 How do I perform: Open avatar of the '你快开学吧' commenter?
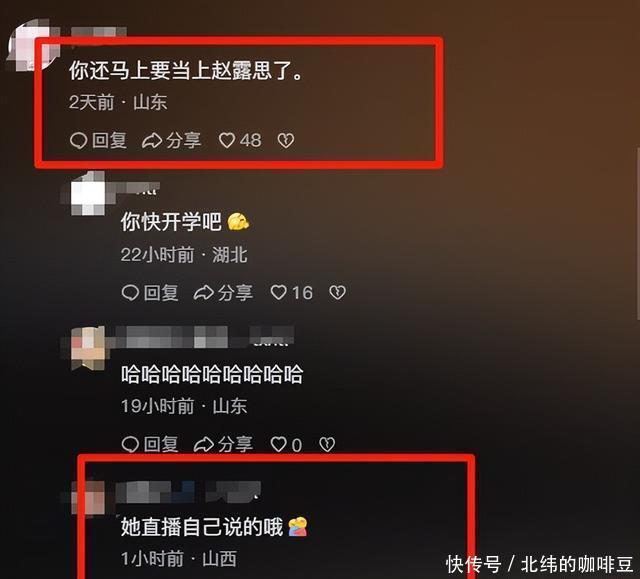87,195
